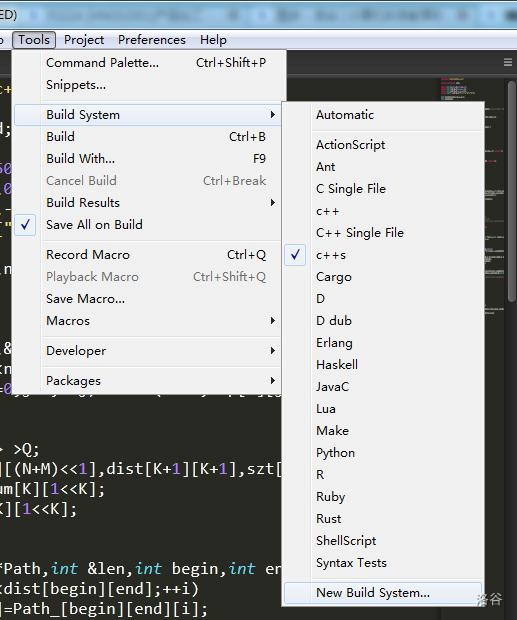
Task: Open the Tools menu
Action: click(34, 40)
